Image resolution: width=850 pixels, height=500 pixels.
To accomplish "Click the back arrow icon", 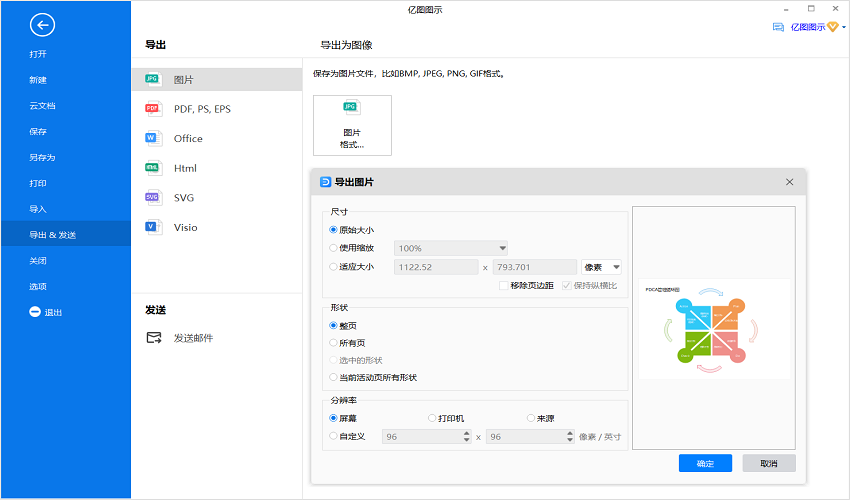I will [x=42, y=25].
